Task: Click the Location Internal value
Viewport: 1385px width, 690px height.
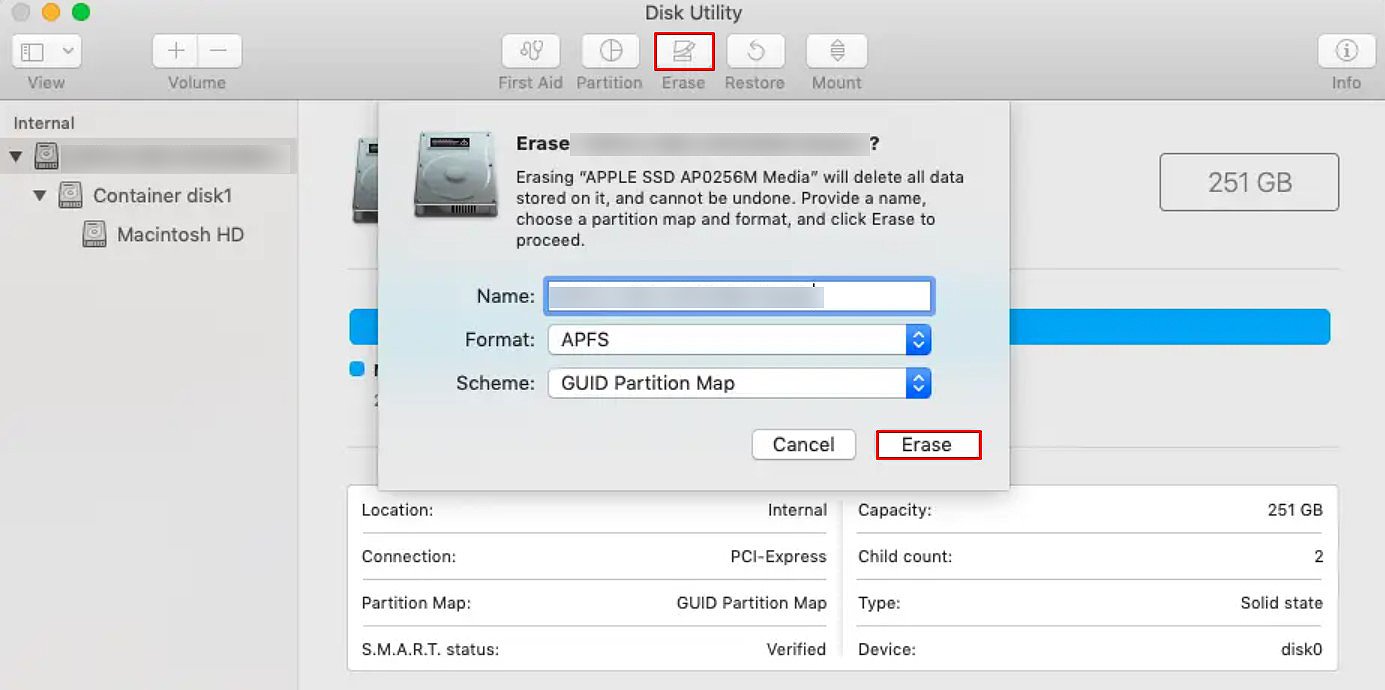Action: (797, 510)
